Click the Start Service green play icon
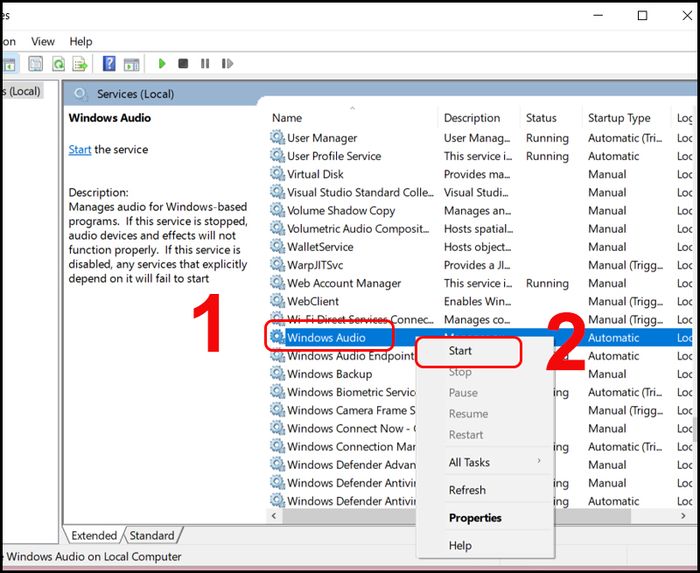 [x=162, y=64]
